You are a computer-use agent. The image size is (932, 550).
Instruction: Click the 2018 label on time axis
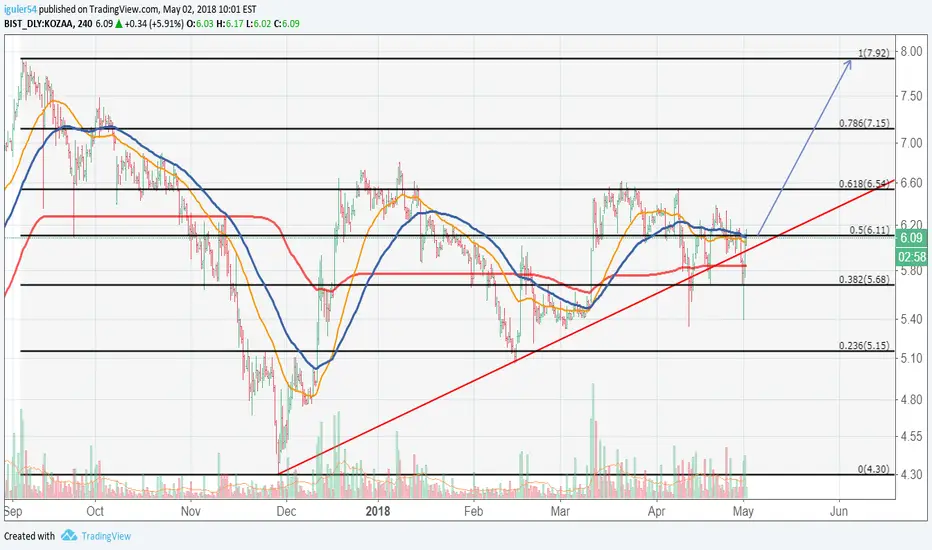(x=378, y=511)
